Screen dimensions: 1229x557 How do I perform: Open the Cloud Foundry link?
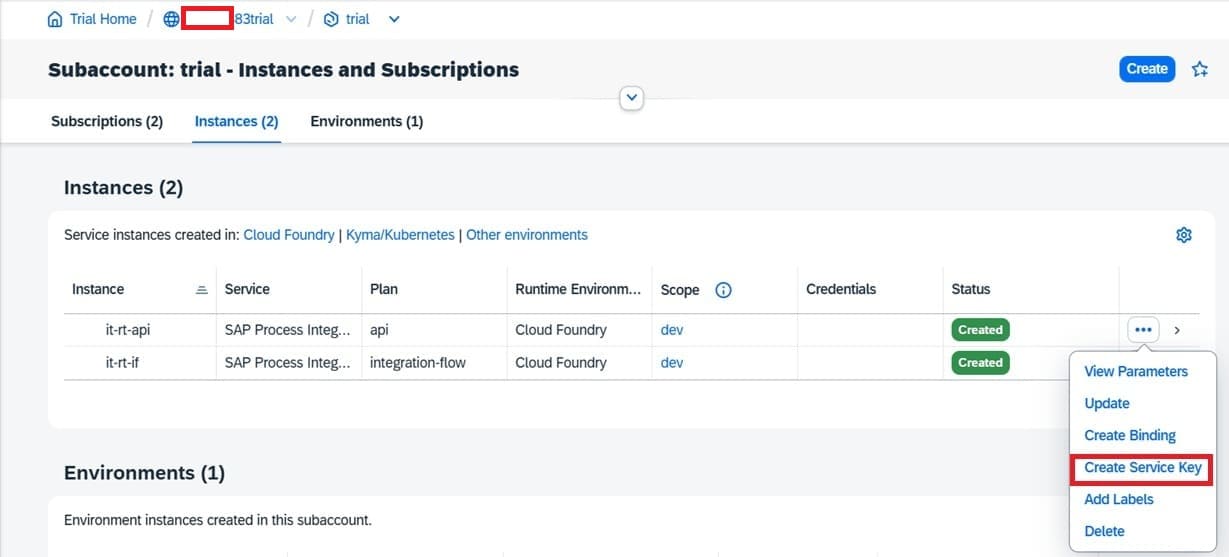point(289,235)
